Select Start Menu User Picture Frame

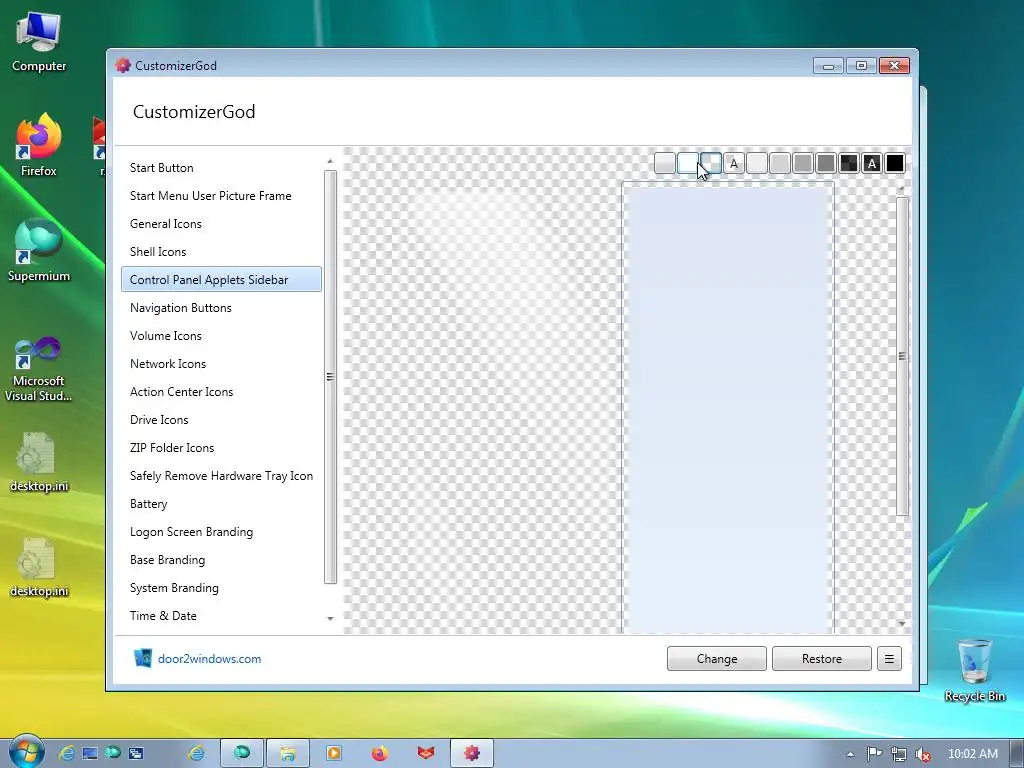(x=221, y=196)
